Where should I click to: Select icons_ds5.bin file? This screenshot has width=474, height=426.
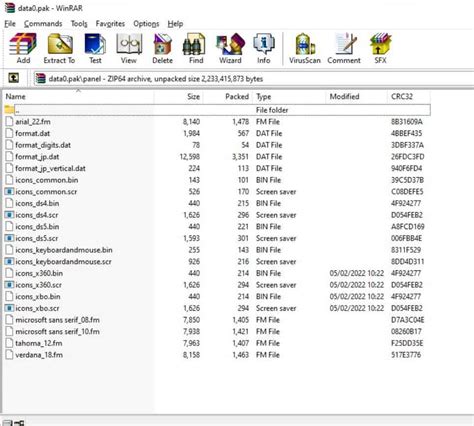pyautogui.click(x=37, y=227)
